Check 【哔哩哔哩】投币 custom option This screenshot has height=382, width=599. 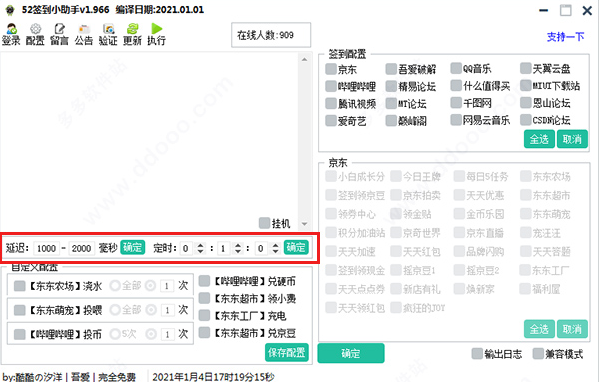coord(19,334)
